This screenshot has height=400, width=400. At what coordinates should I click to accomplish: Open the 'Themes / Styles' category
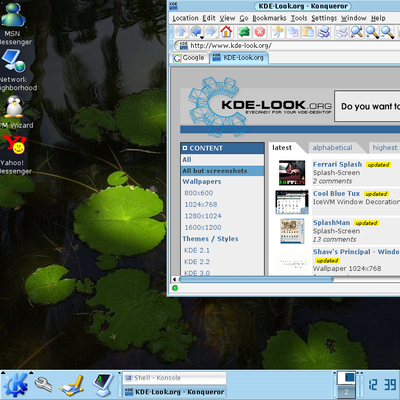pyautogui.click(x=210, y=239)
